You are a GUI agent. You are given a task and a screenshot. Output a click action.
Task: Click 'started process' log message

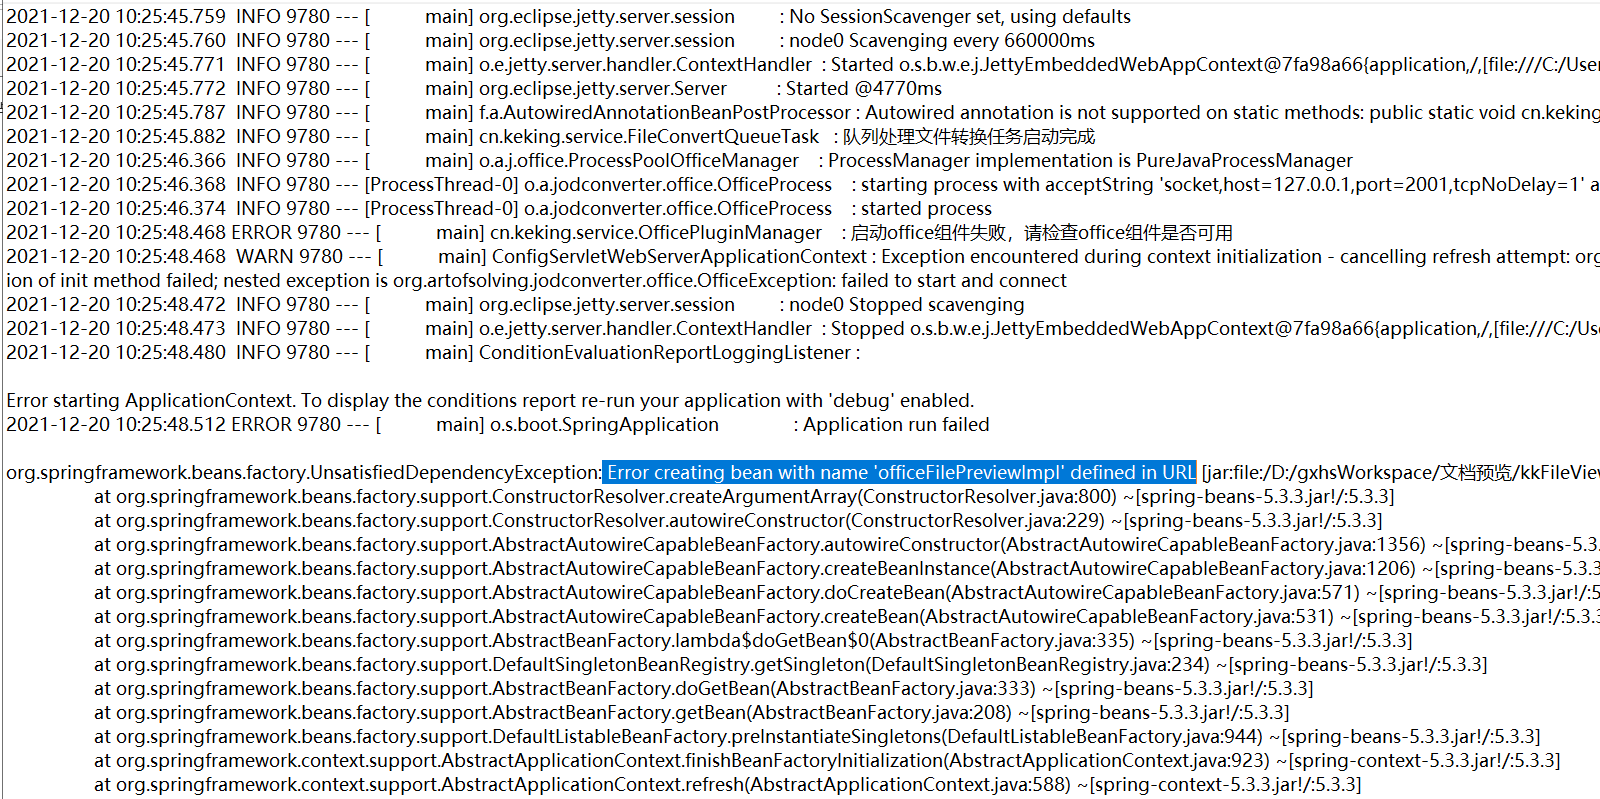[x=926, y=208]
